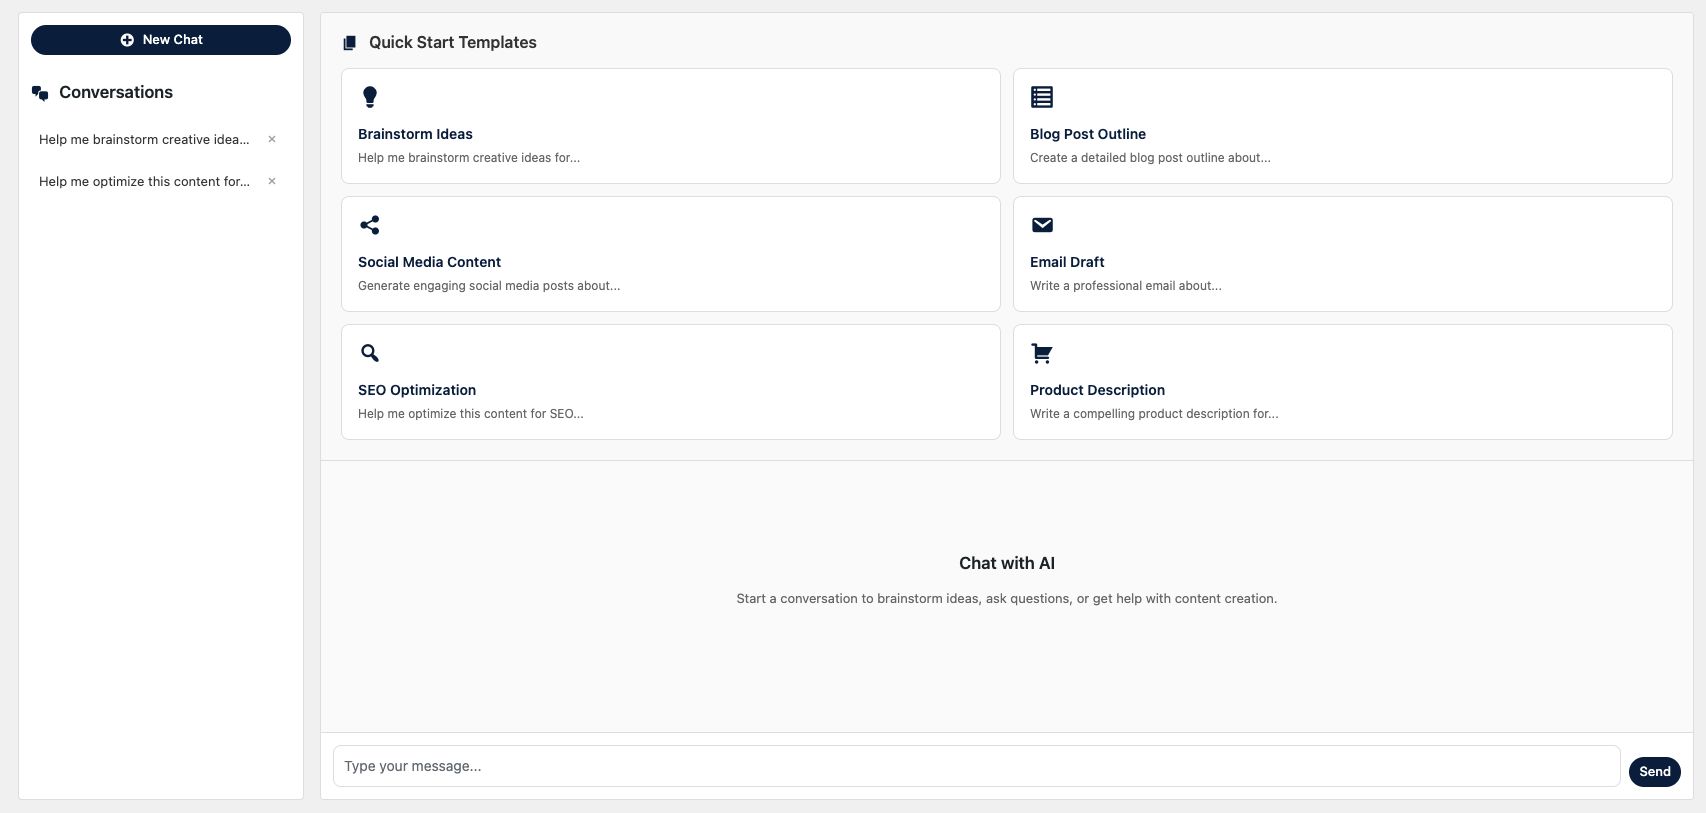Select the Social Media Content template title
Screen dimensions: 1706x813
429,262
